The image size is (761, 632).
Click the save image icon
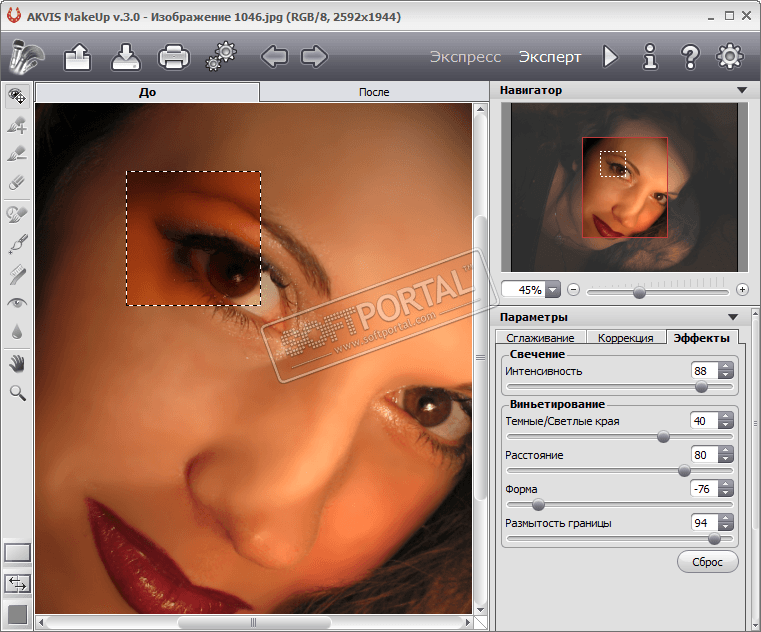(125, 57)
